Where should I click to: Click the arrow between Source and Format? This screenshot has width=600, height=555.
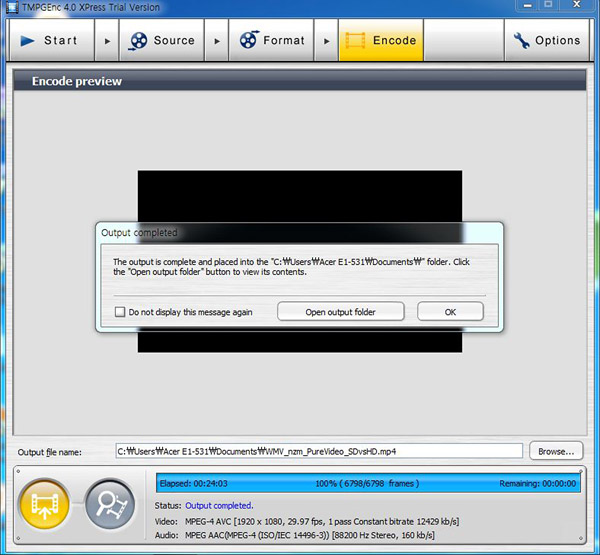(217, 41)
